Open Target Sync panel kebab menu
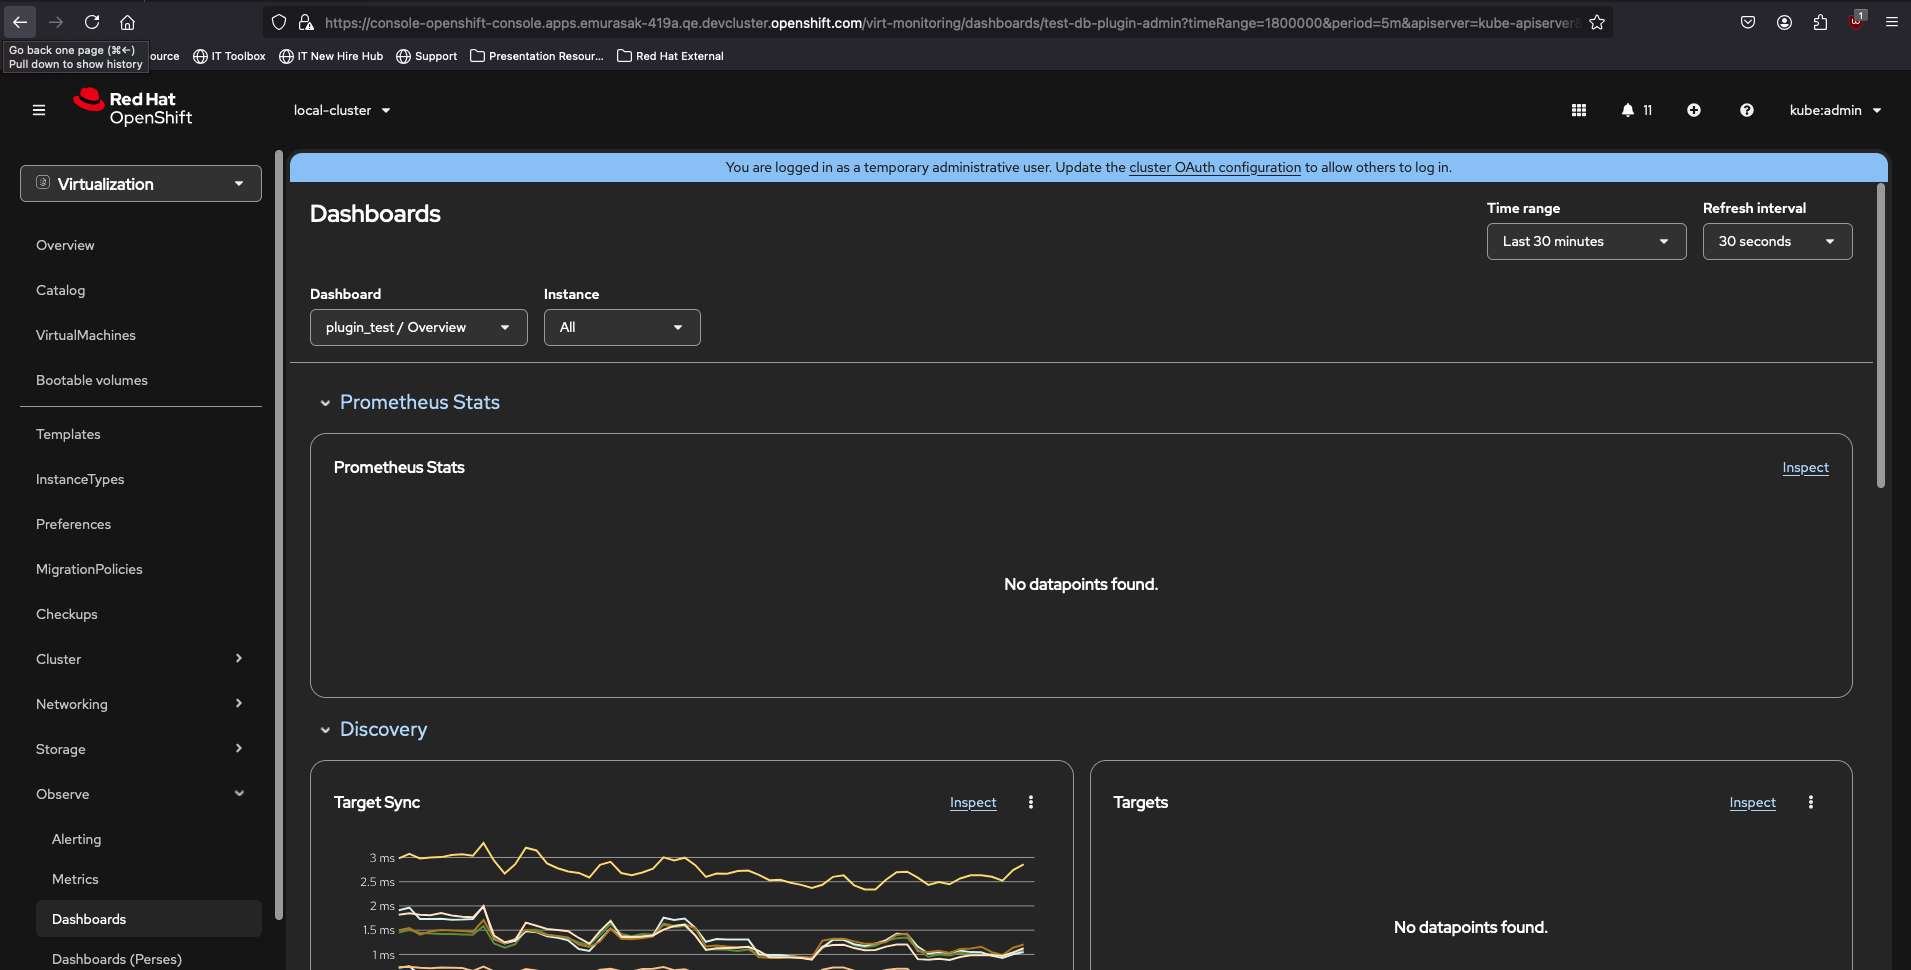The image size is (1911, 970). 1031,802
